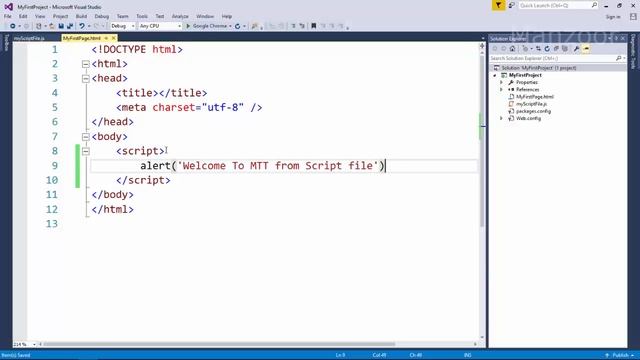Screen dimensions: 640x360
Task: Open the Tools menu
Action: click(x=142, y=16)
